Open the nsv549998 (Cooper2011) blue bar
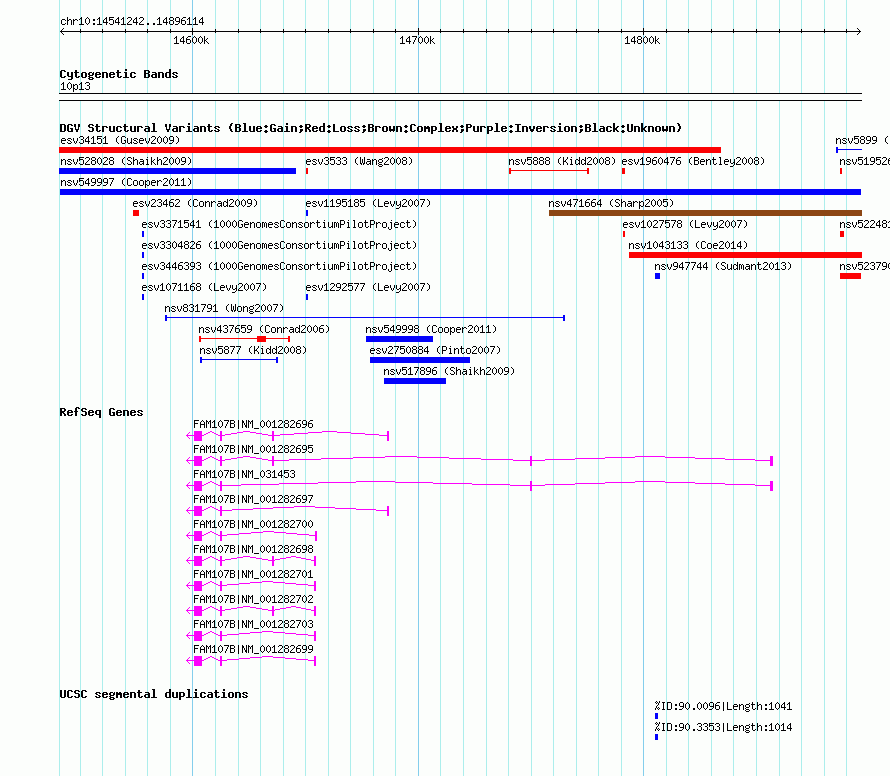Screen dimensions: 890x776 coord(400,339)
